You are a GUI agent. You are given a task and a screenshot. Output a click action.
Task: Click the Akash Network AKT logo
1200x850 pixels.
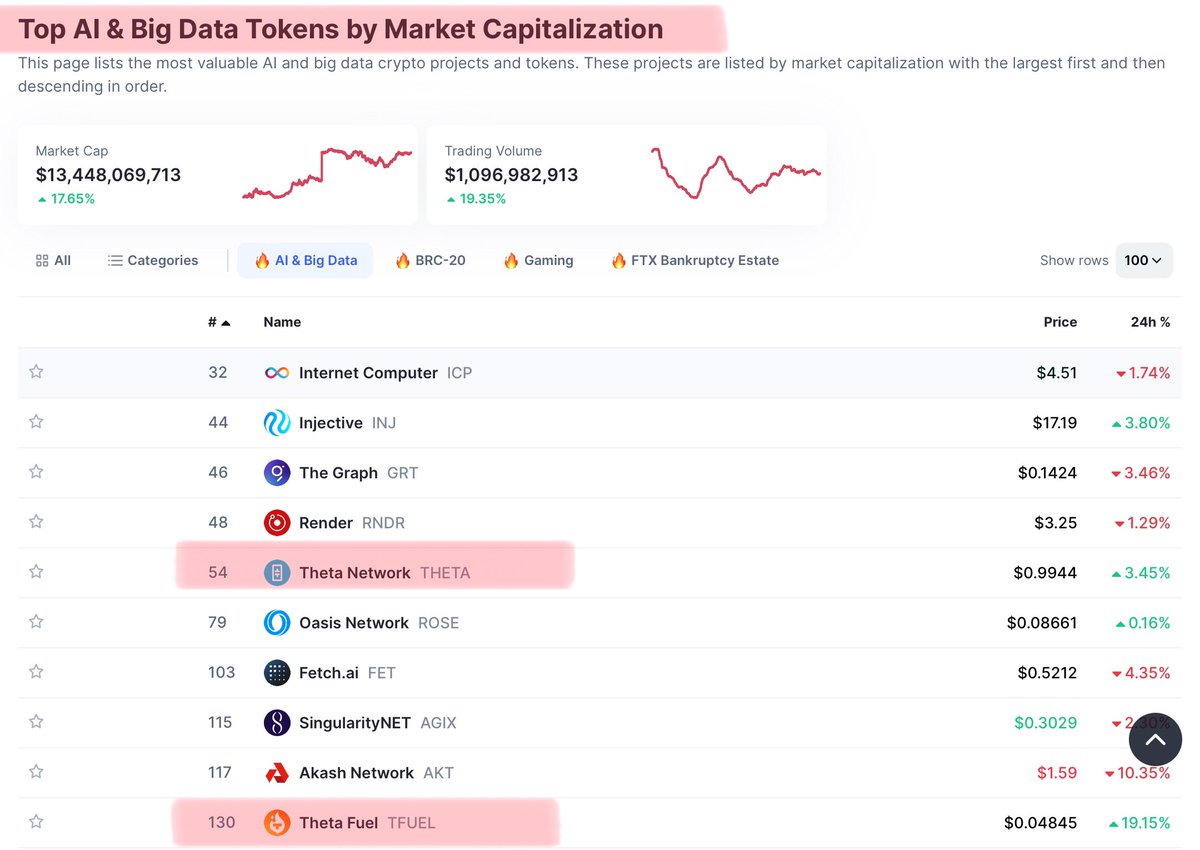pos(276,772)
